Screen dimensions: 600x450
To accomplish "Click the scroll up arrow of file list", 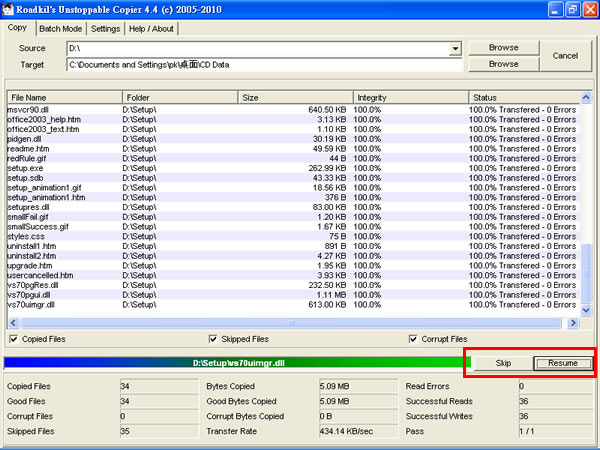I will coord(585,98).
